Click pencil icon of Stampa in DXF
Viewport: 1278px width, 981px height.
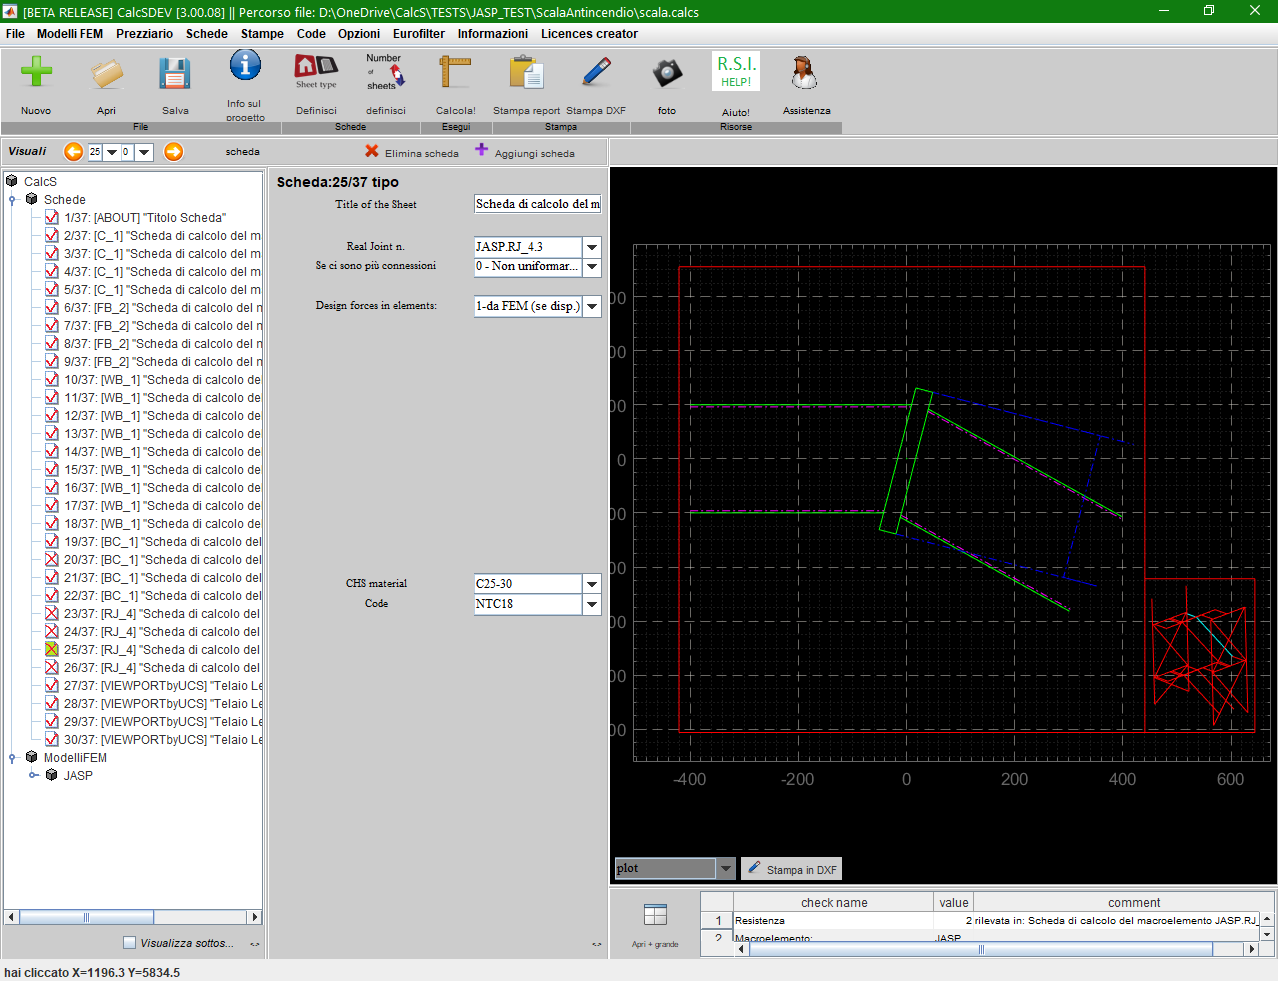point(755,868)
